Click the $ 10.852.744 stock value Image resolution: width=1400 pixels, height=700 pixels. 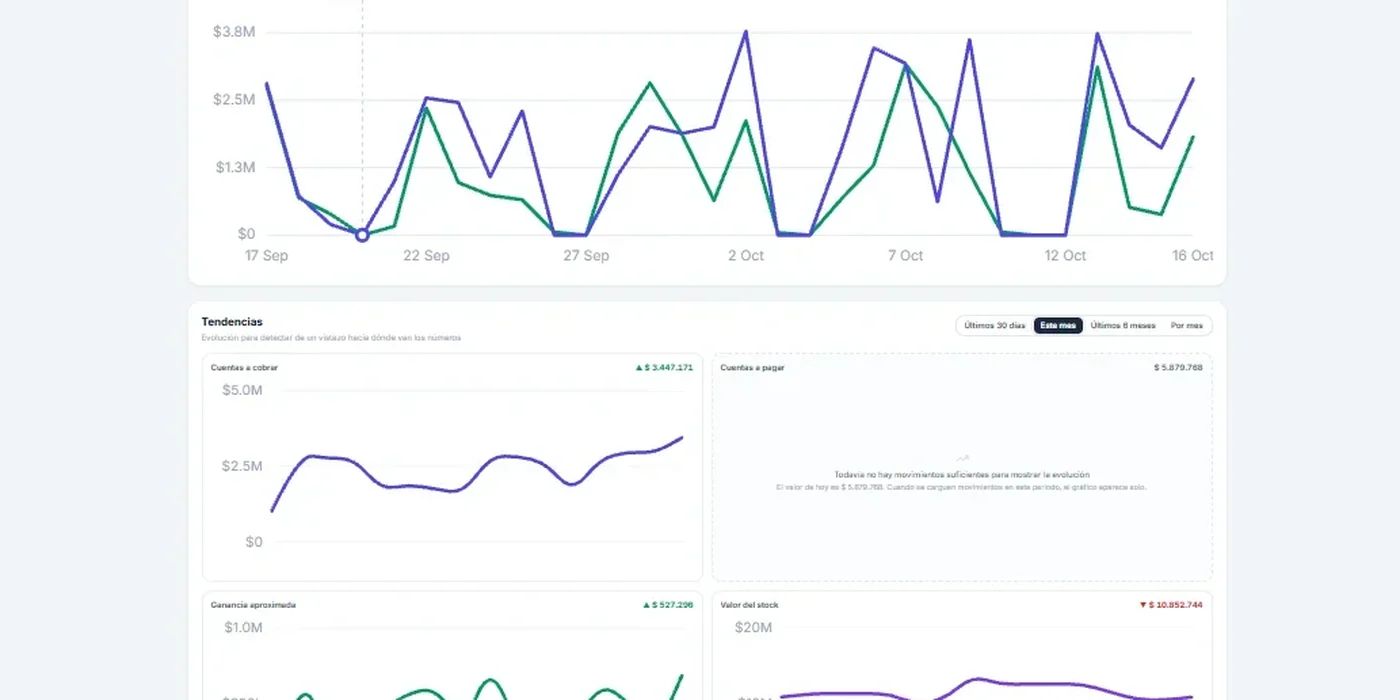click(1171, 605)
